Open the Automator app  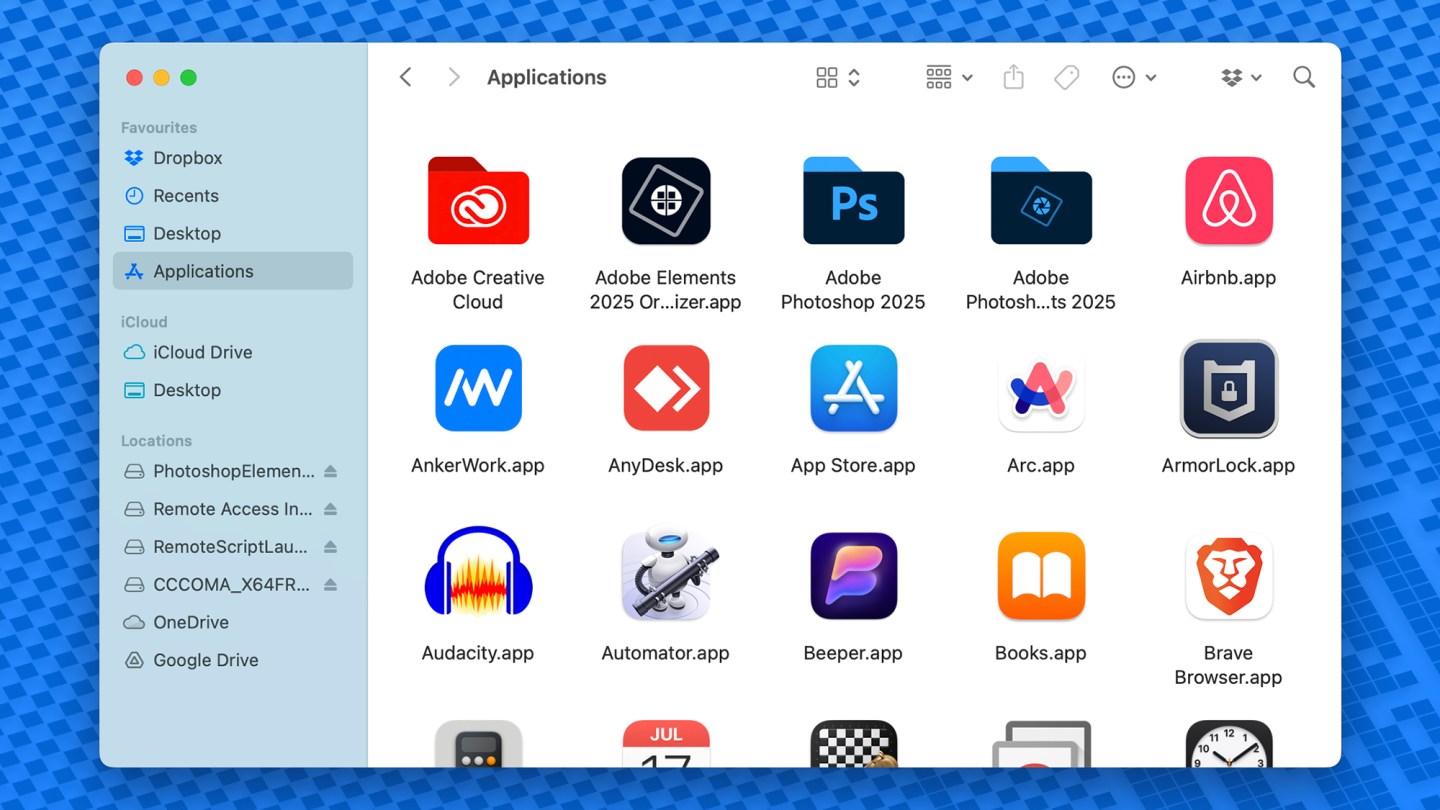point(665,575)
